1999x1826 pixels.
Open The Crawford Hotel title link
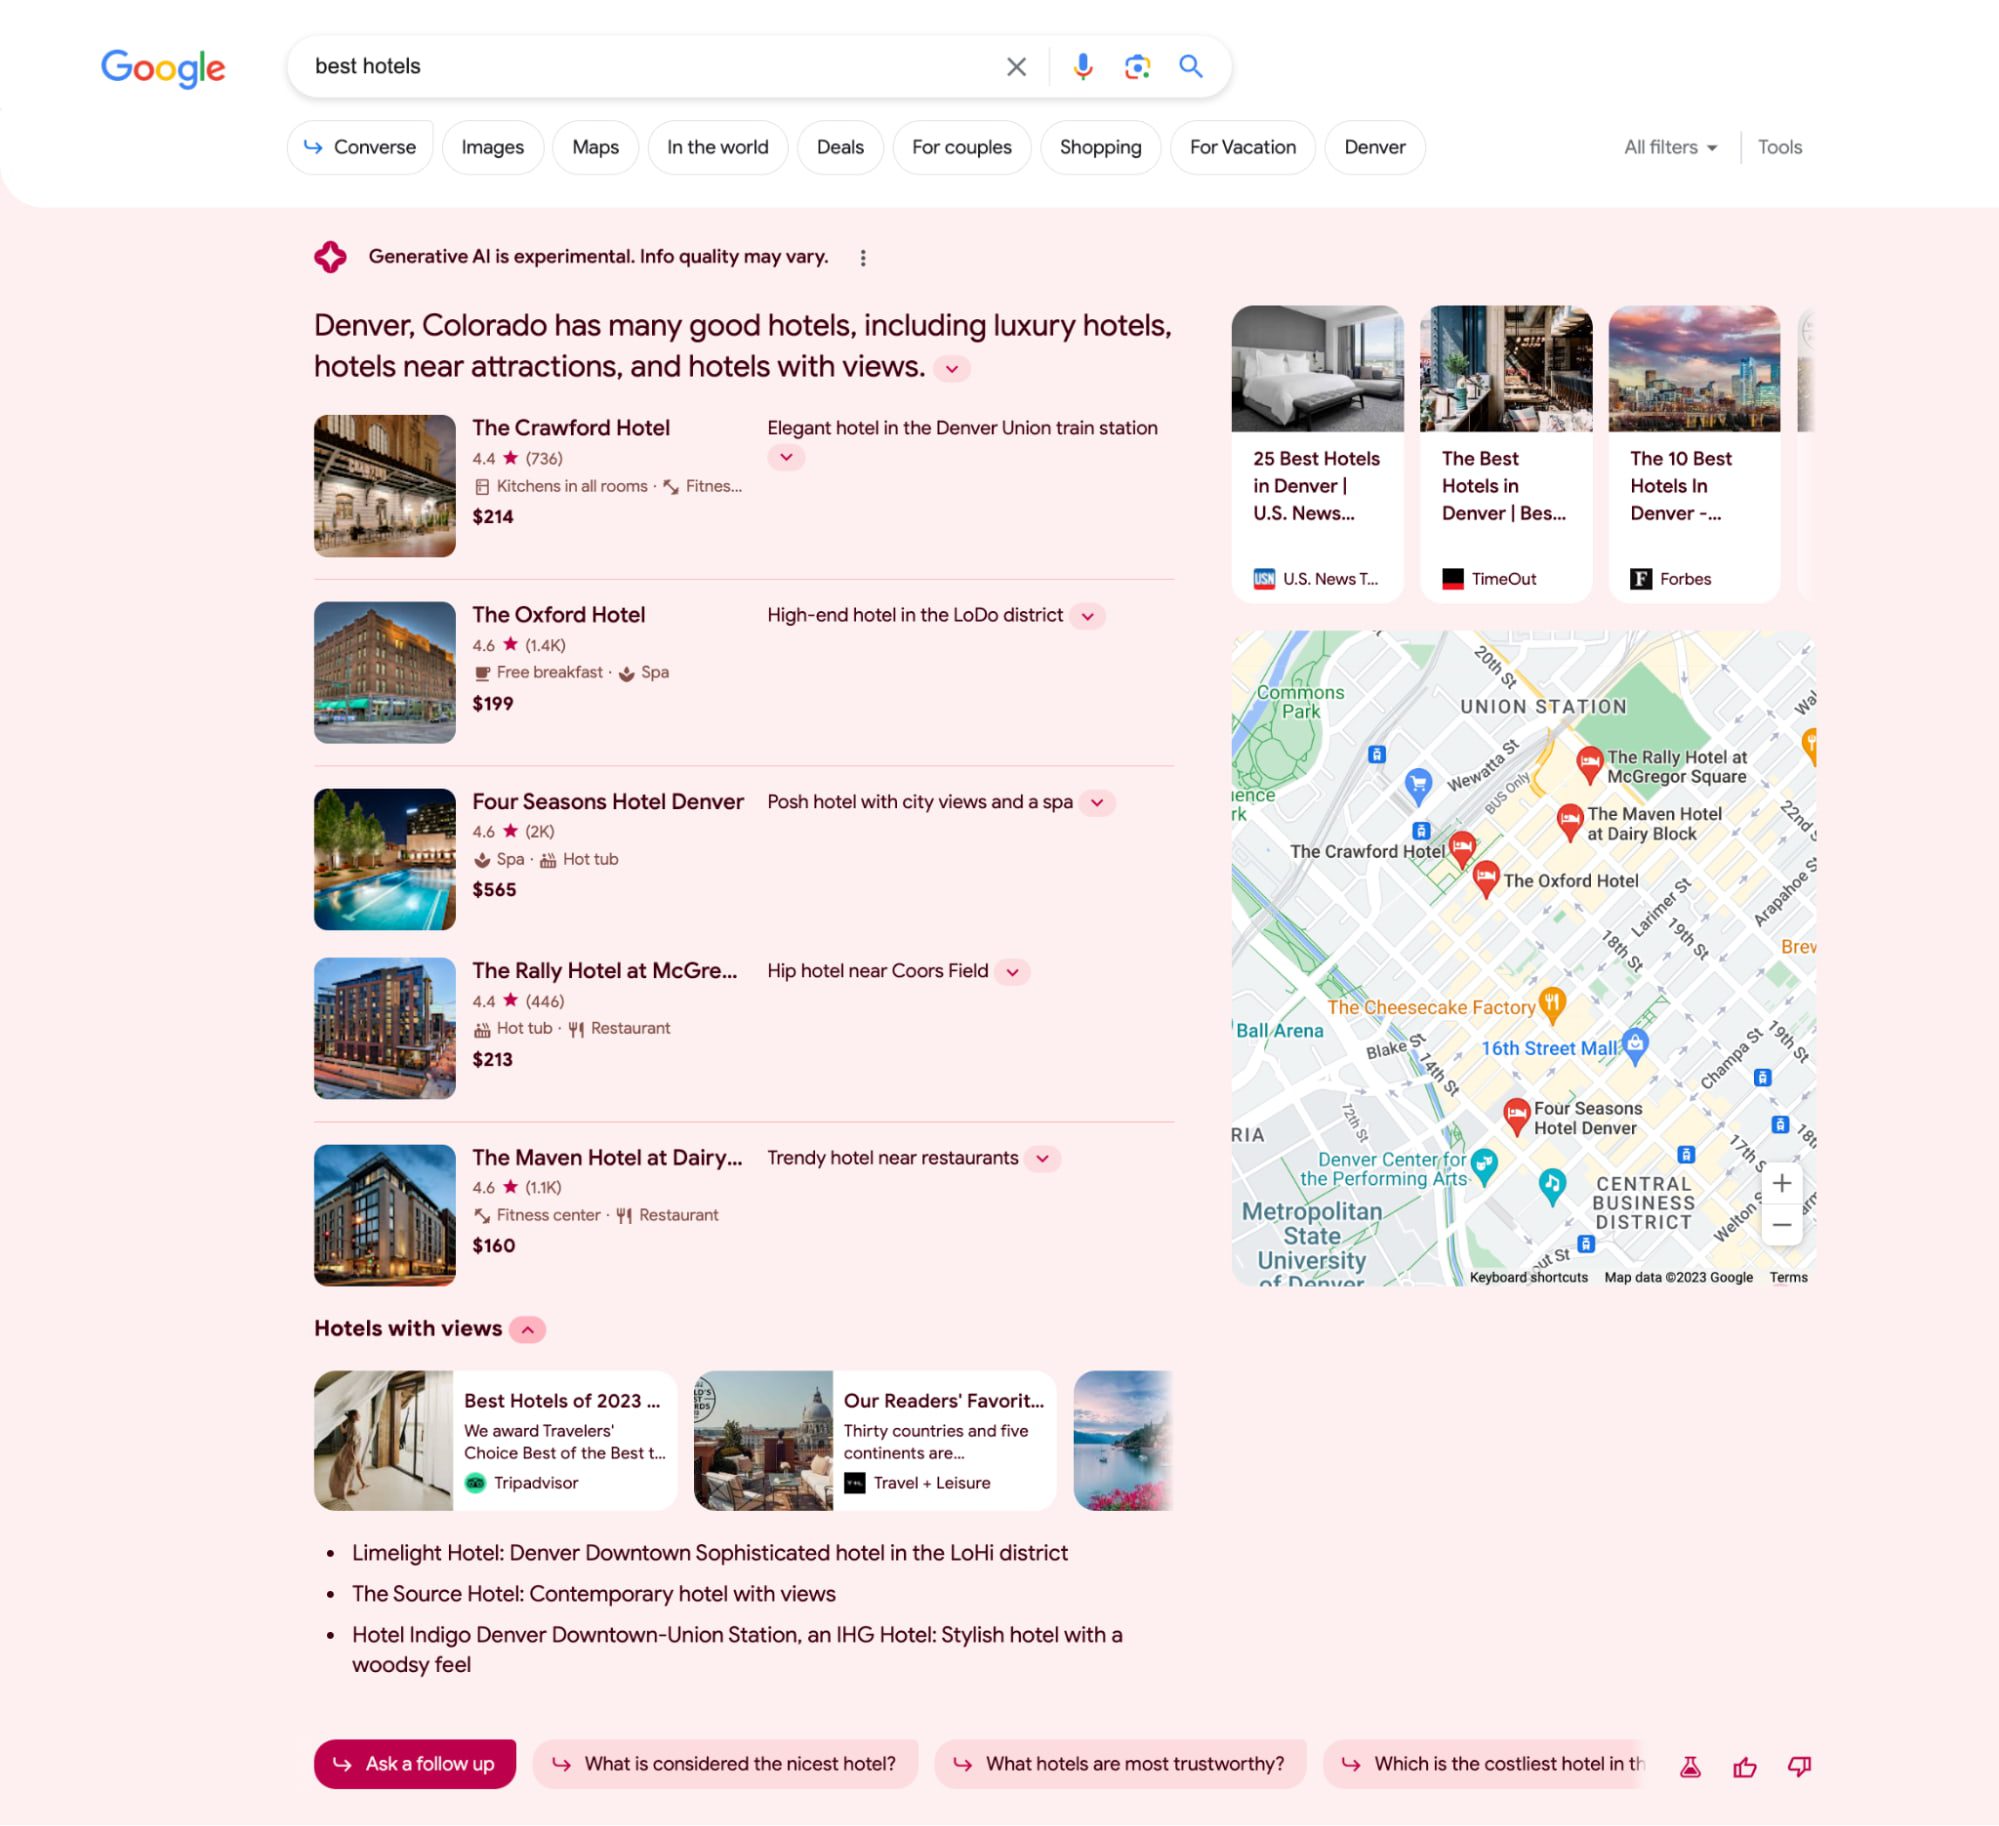[571, 428]
